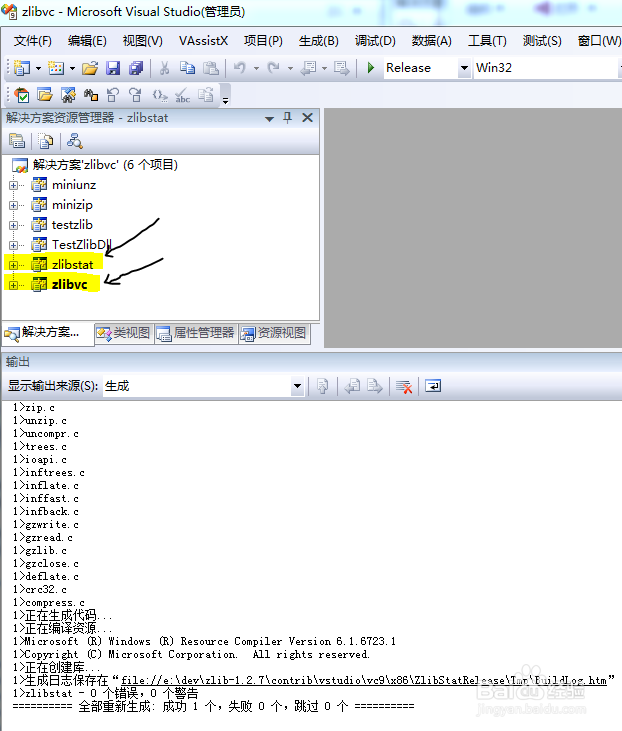Click the Open File folder icon

90,68
